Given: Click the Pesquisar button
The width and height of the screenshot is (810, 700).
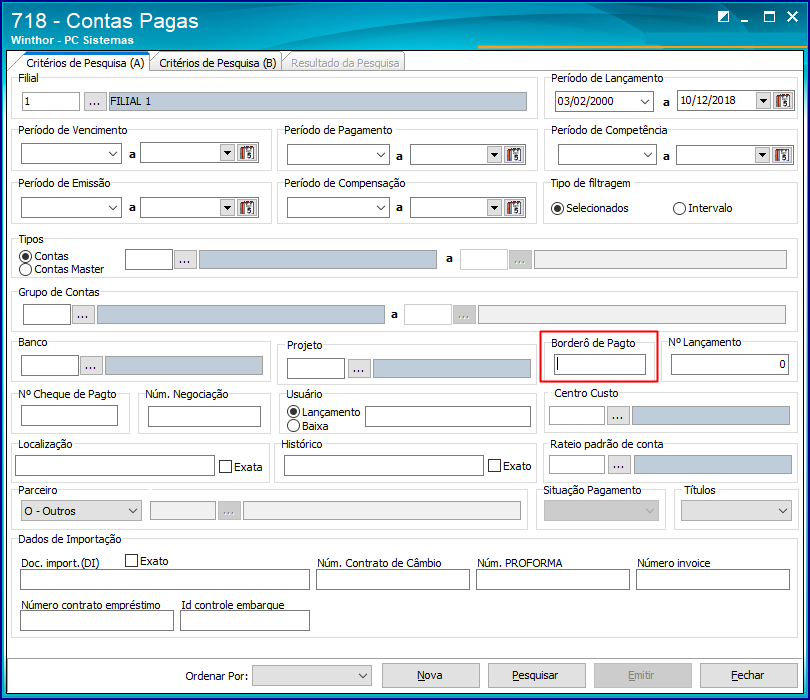Looking at the screenshot, I should click(536, 675).
